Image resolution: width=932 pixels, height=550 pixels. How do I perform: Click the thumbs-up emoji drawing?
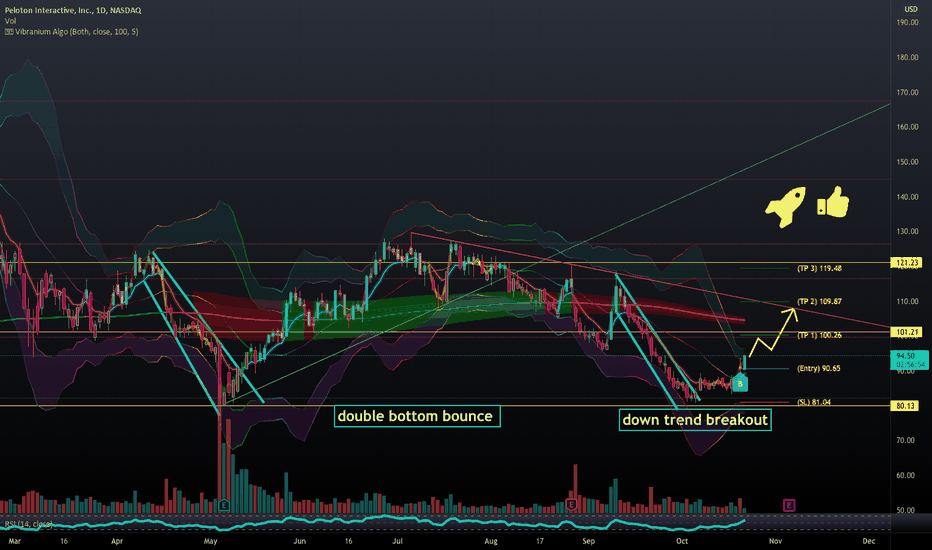click(833, 202)
